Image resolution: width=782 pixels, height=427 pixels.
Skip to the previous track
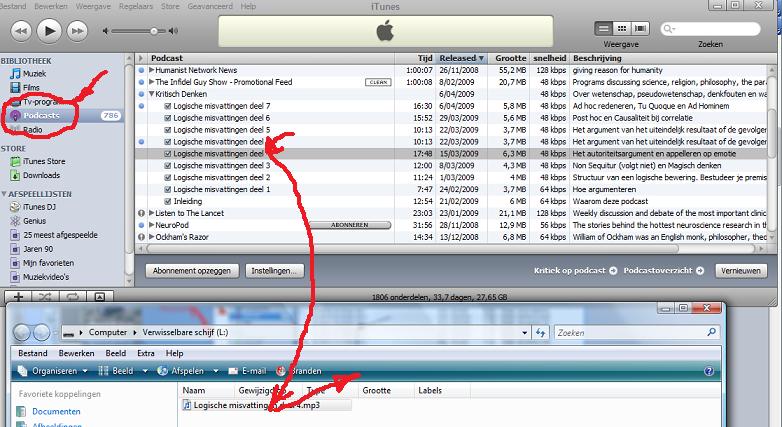[20, 31]
